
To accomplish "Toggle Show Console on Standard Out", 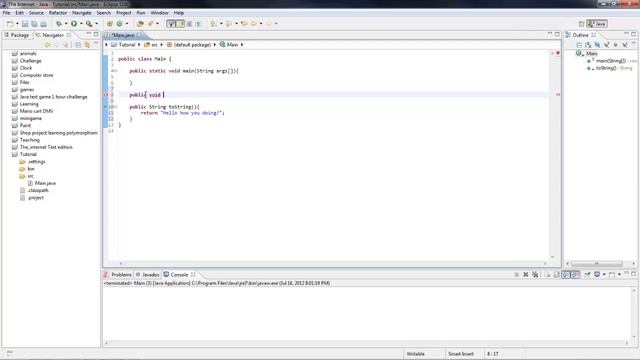I will point(566,274).
